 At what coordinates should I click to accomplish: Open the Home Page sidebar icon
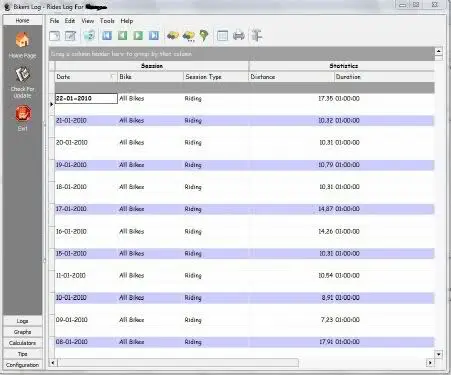(22, 41)
